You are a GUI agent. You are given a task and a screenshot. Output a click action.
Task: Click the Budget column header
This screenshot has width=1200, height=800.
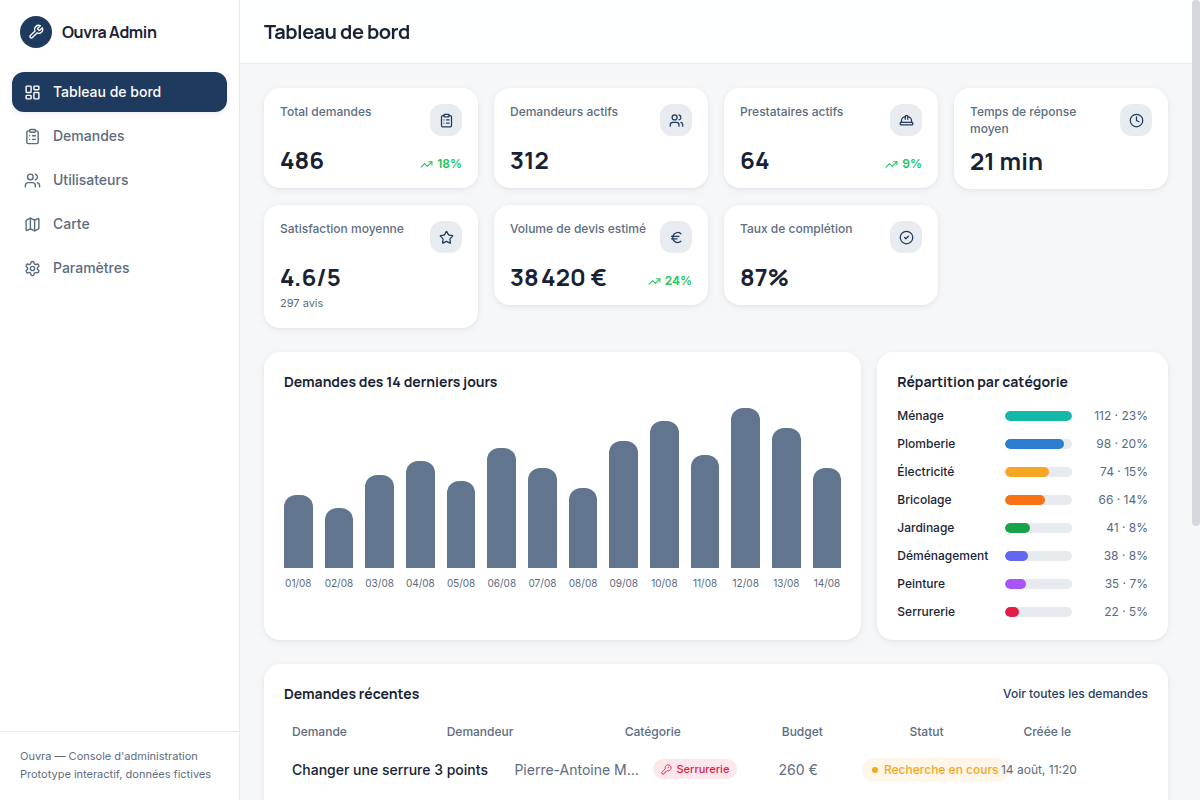(x=802, y=732)
